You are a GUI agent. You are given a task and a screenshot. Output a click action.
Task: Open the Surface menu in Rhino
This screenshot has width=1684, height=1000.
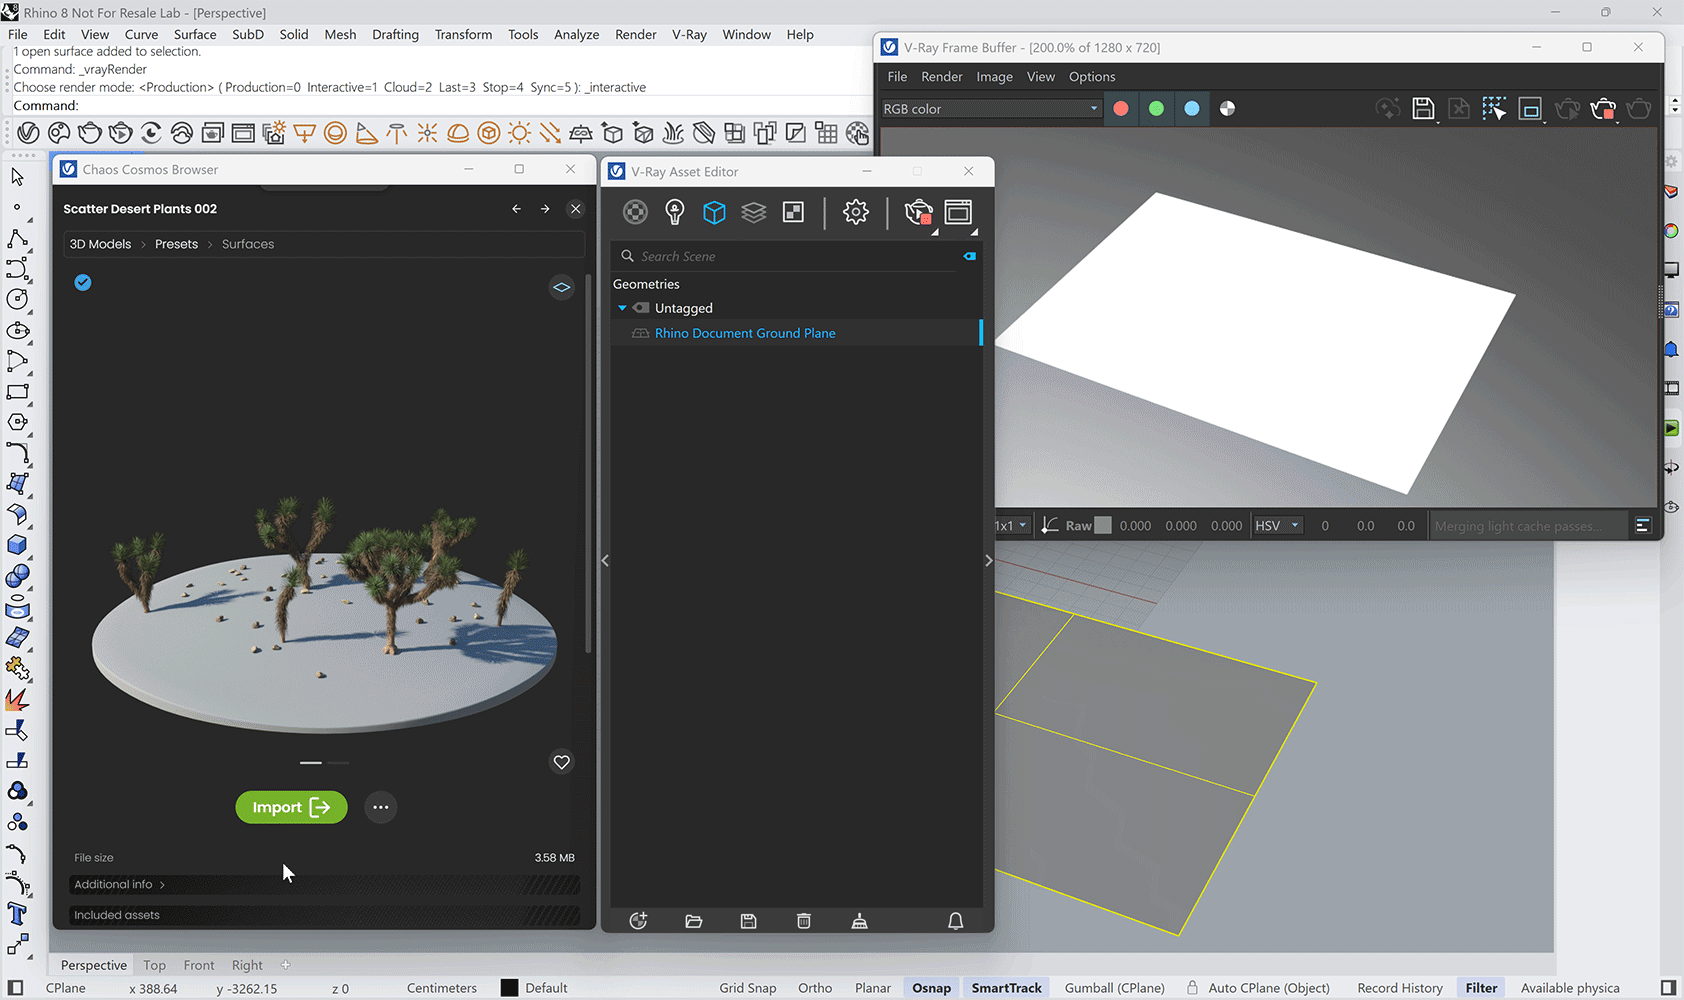click(x=195, y=34)
